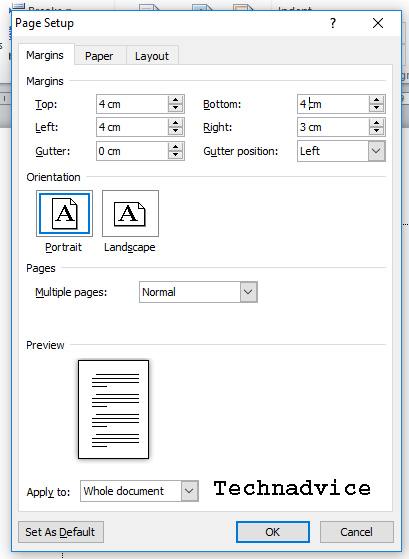Click into the Left margin field
Screen dimensions: 409x559
pyautogui.click(x=132, y=127)
